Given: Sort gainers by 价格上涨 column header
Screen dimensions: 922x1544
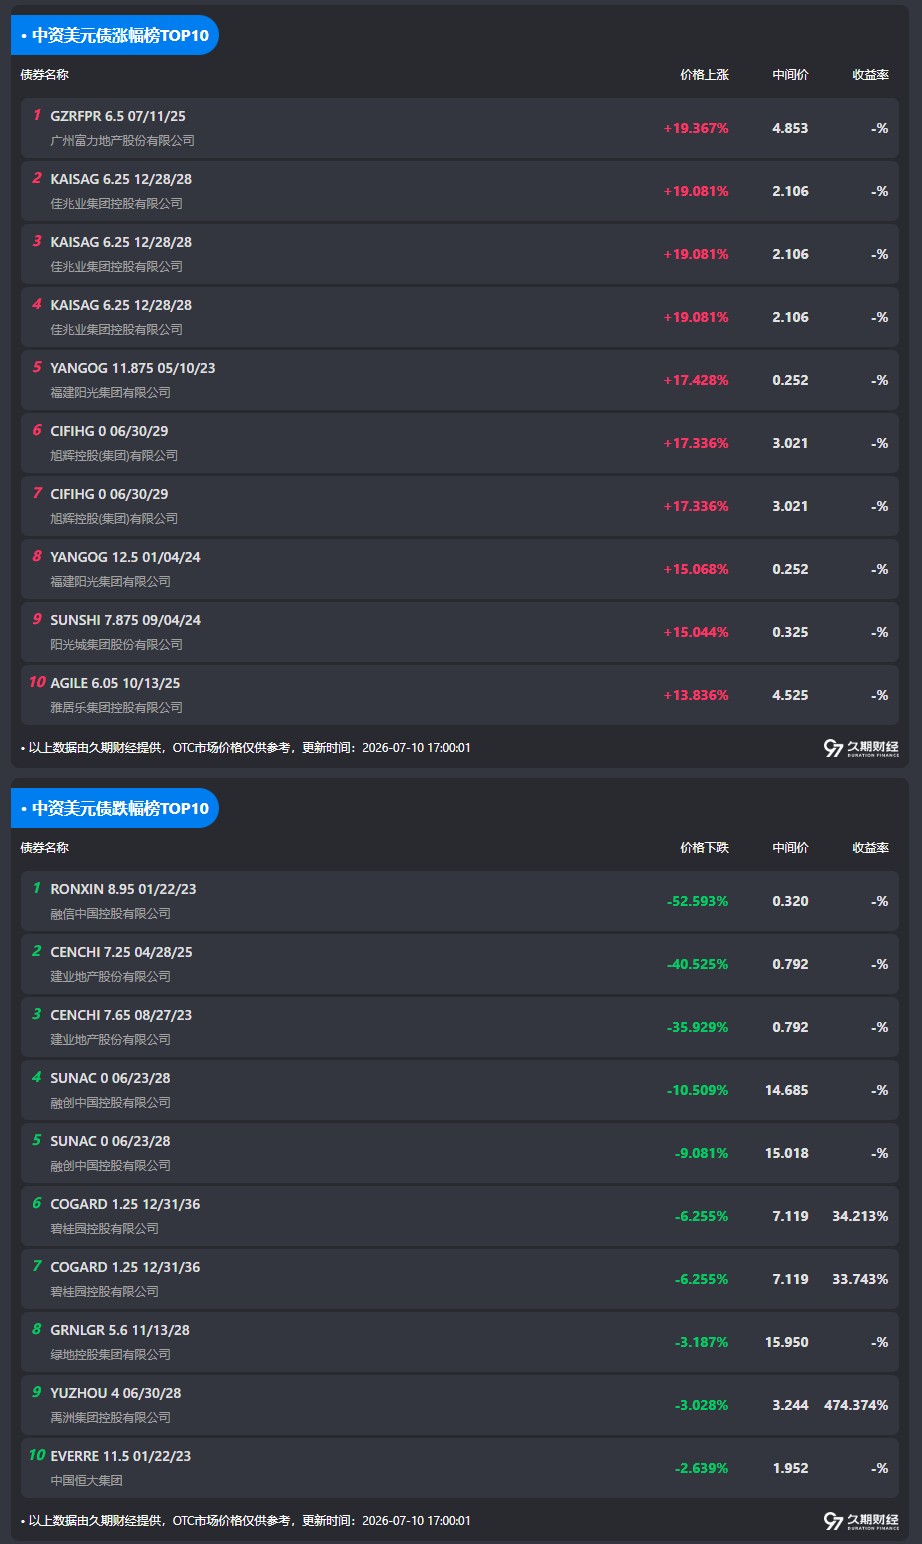Looking at the screenshot, I should pos(704,75).
